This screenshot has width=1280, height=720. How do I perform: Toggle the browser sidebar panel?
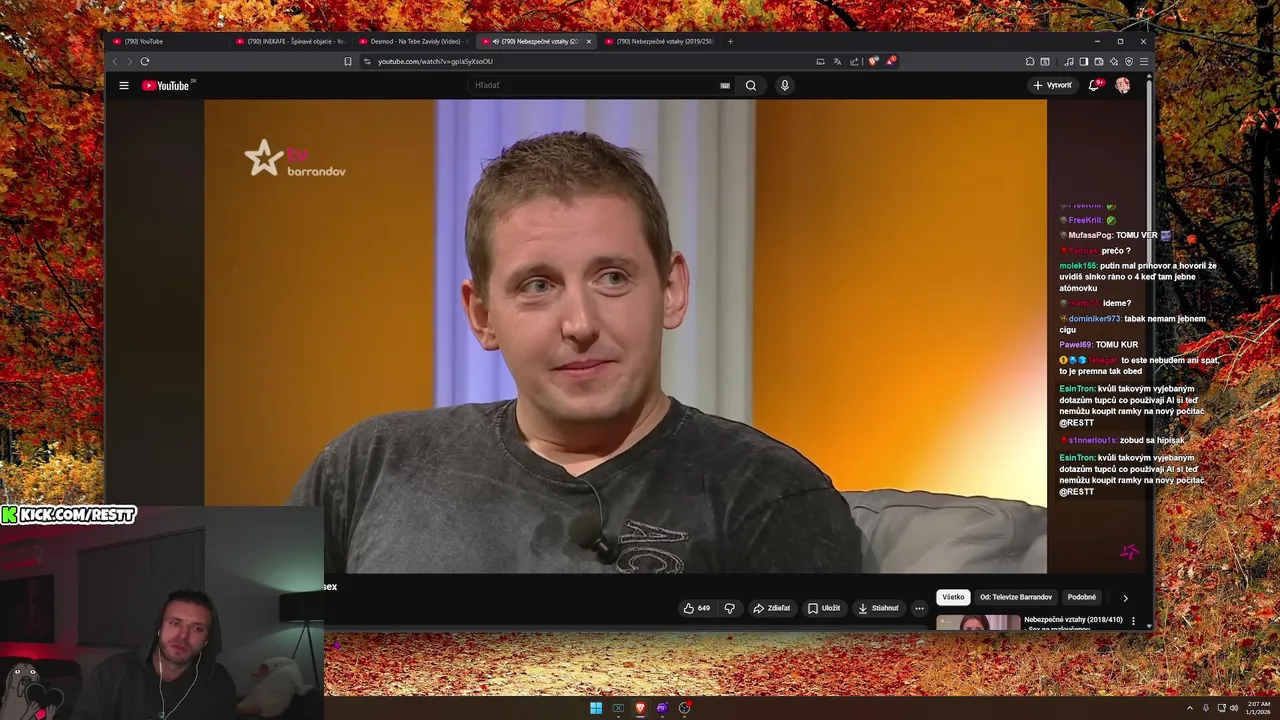click(1084, 61)
